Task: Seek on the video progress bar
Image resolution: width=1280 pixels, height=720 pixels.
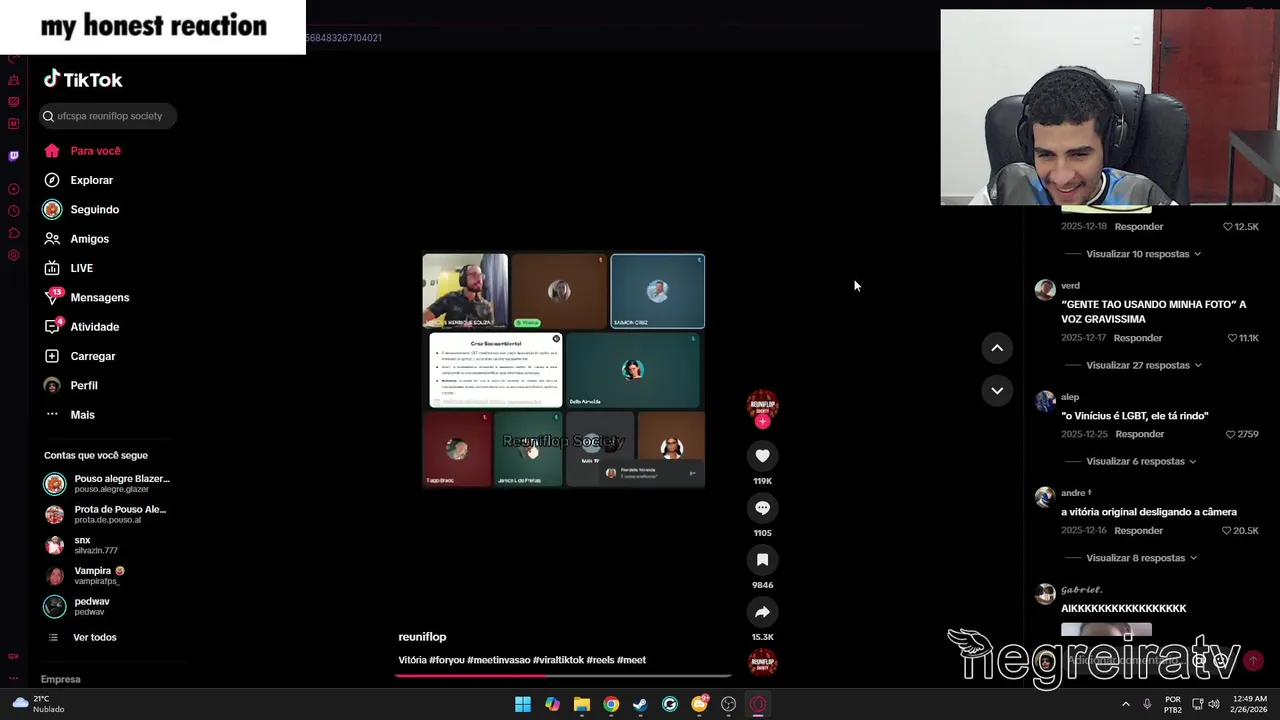Action: click(x=563, y=676)
